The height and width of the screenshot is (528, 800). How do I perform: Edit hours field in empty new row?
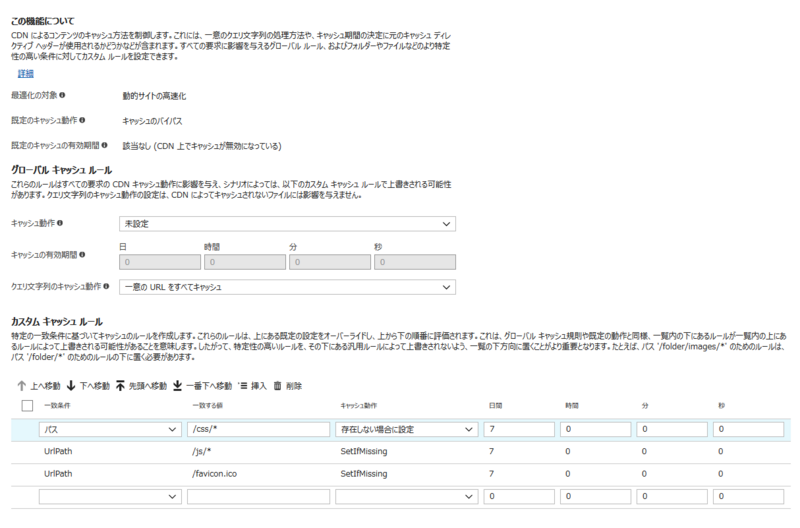click(x=595, y=496)
